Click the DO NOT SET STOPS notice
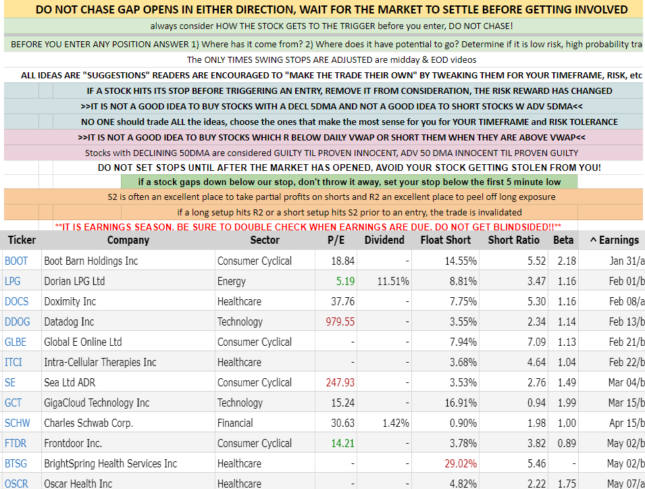The image size is (645, 489). pos(349,167)
